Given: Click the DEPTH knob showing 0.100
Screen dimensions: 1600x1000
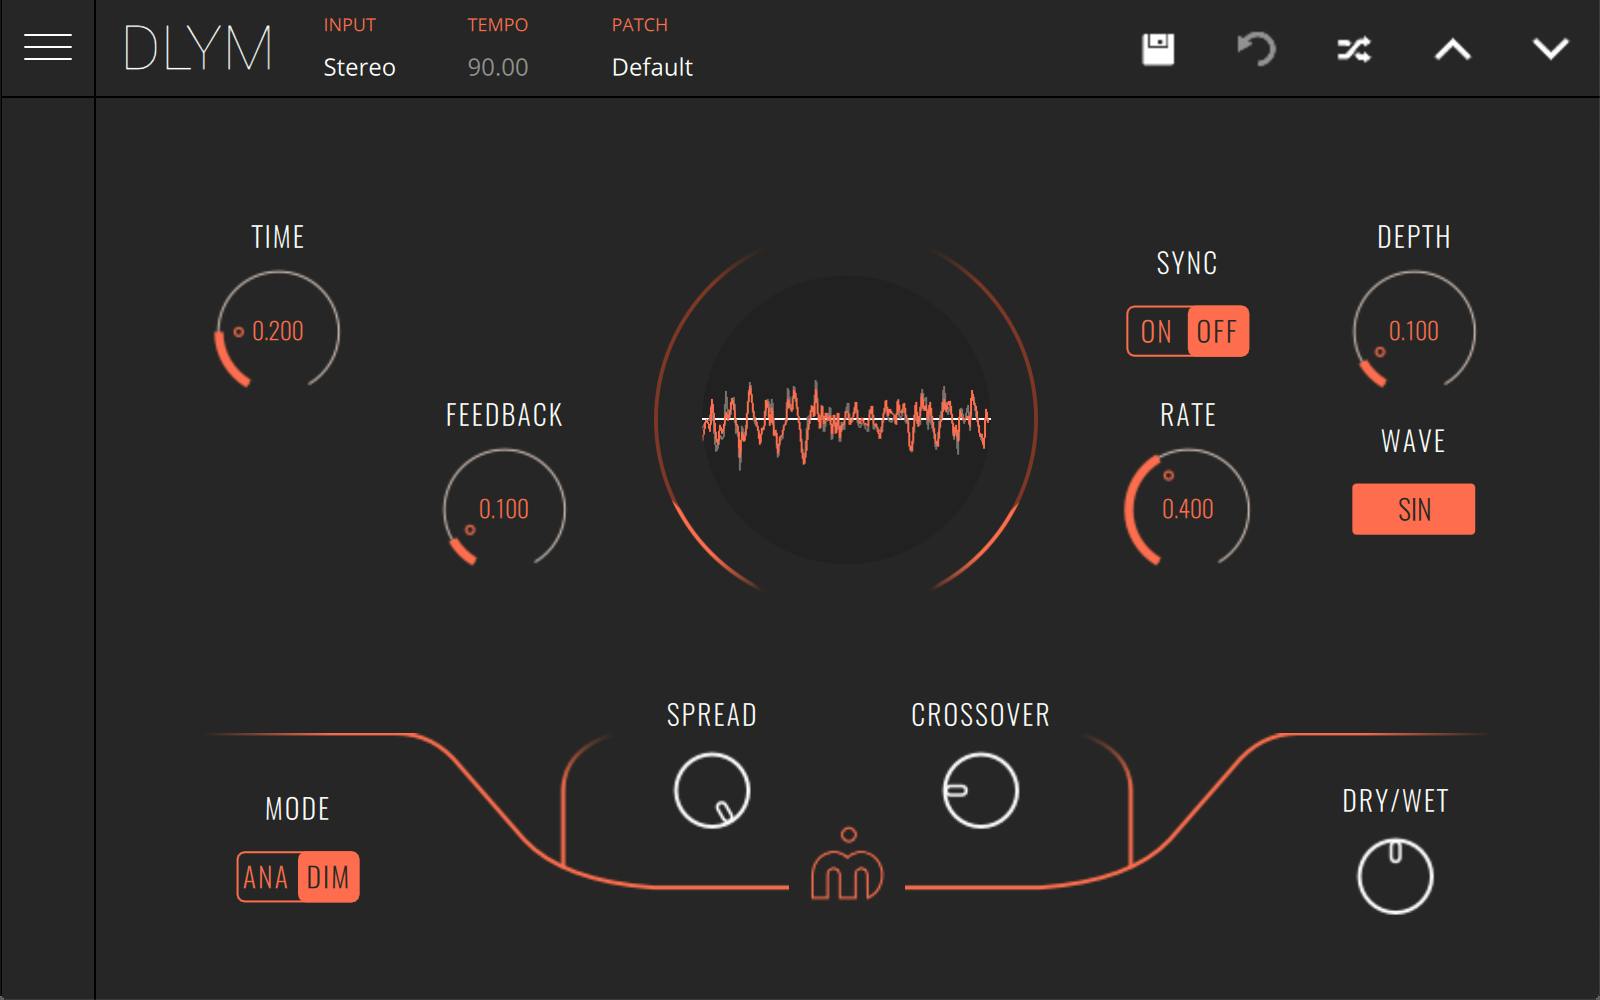Looking at the screenshot, I should [1414, 331].
